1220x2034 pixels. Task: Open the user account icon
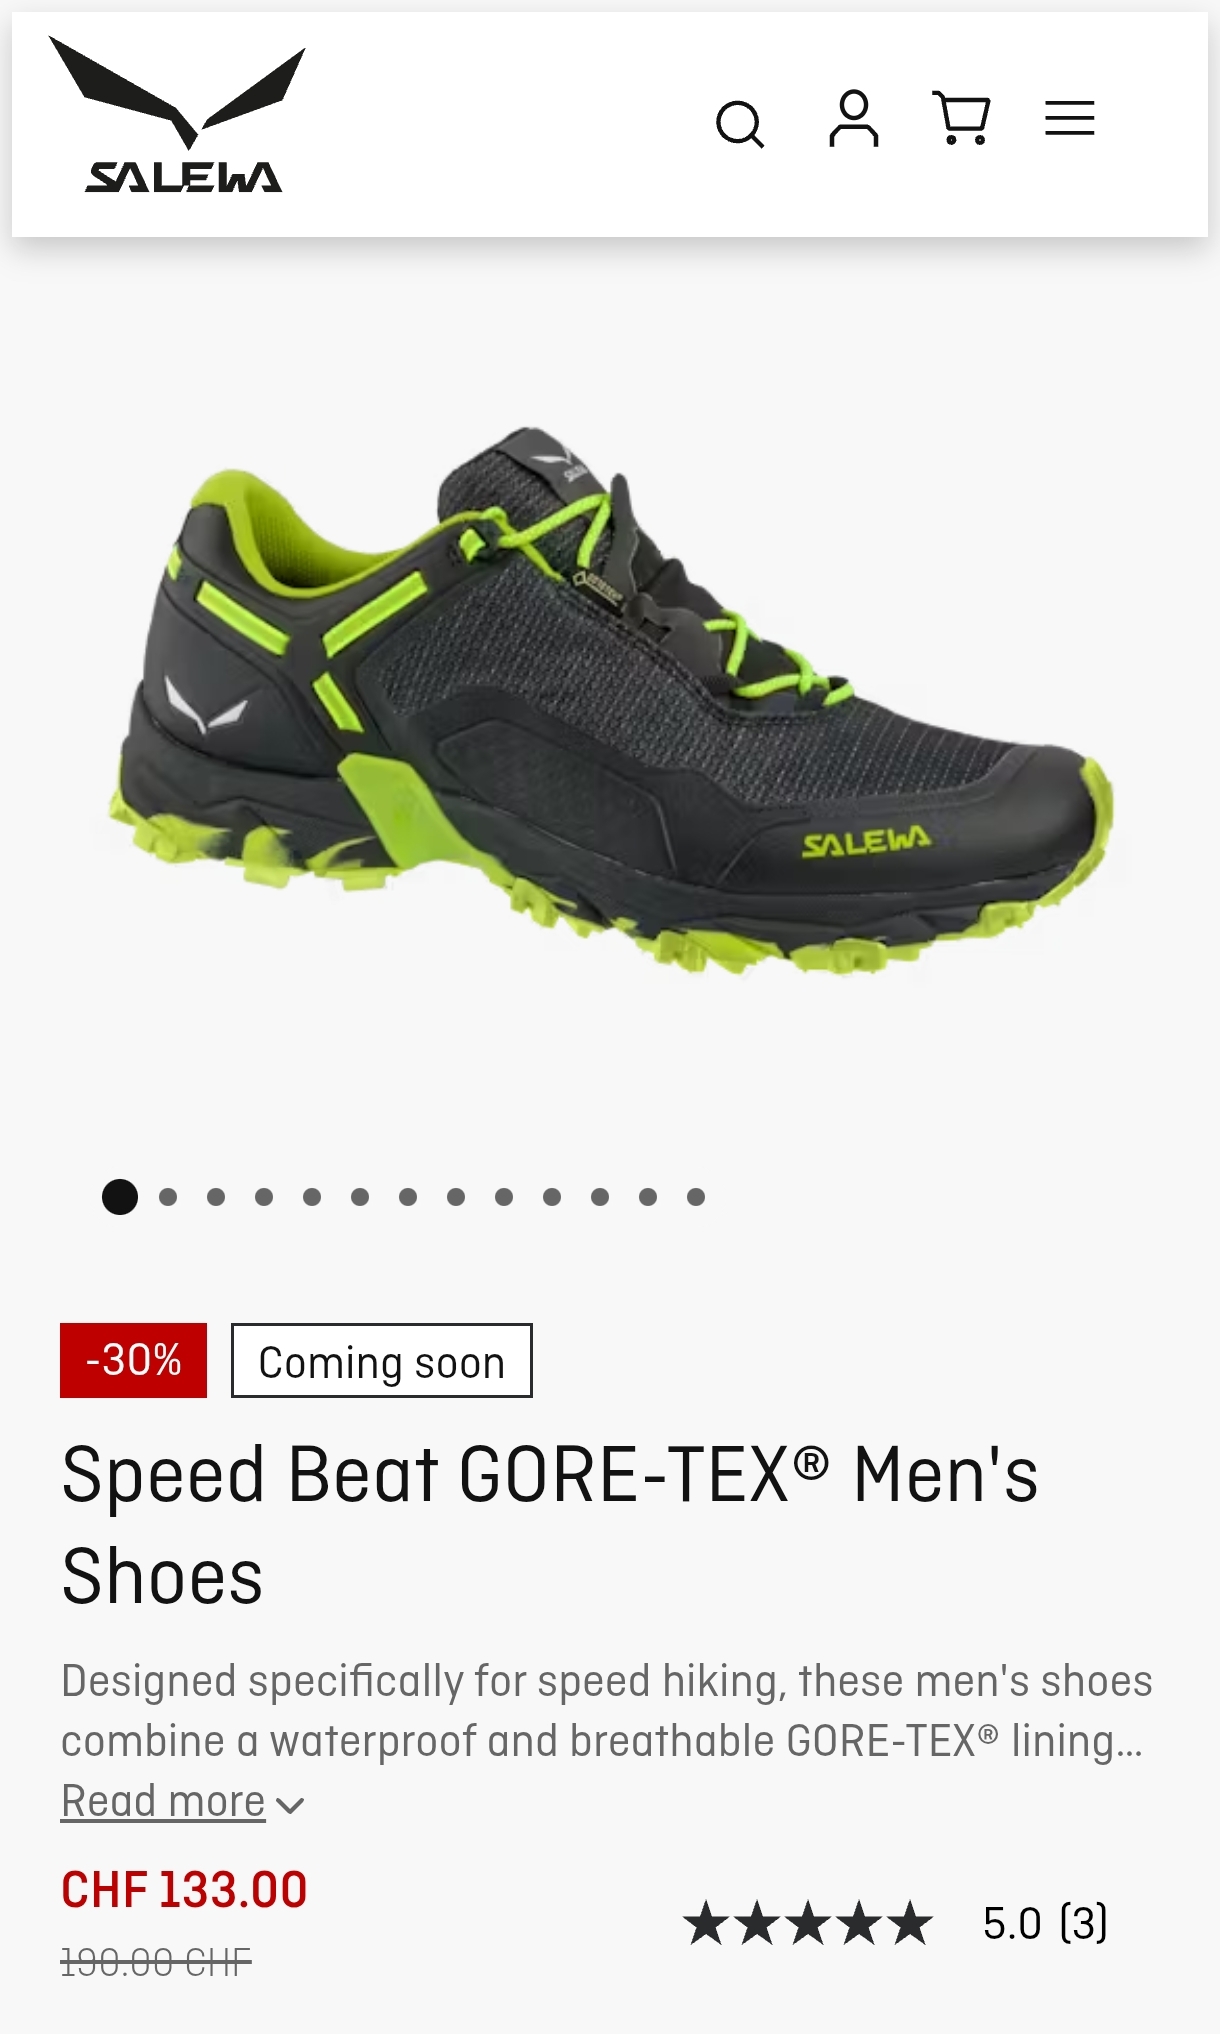(x=854, y=119)
